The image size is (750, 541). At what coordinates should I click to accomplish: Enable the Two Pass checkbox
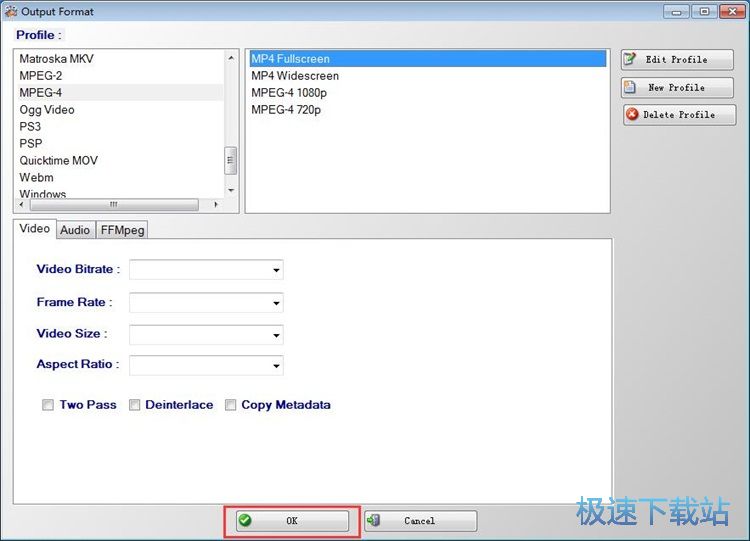[x=48, y=405]
